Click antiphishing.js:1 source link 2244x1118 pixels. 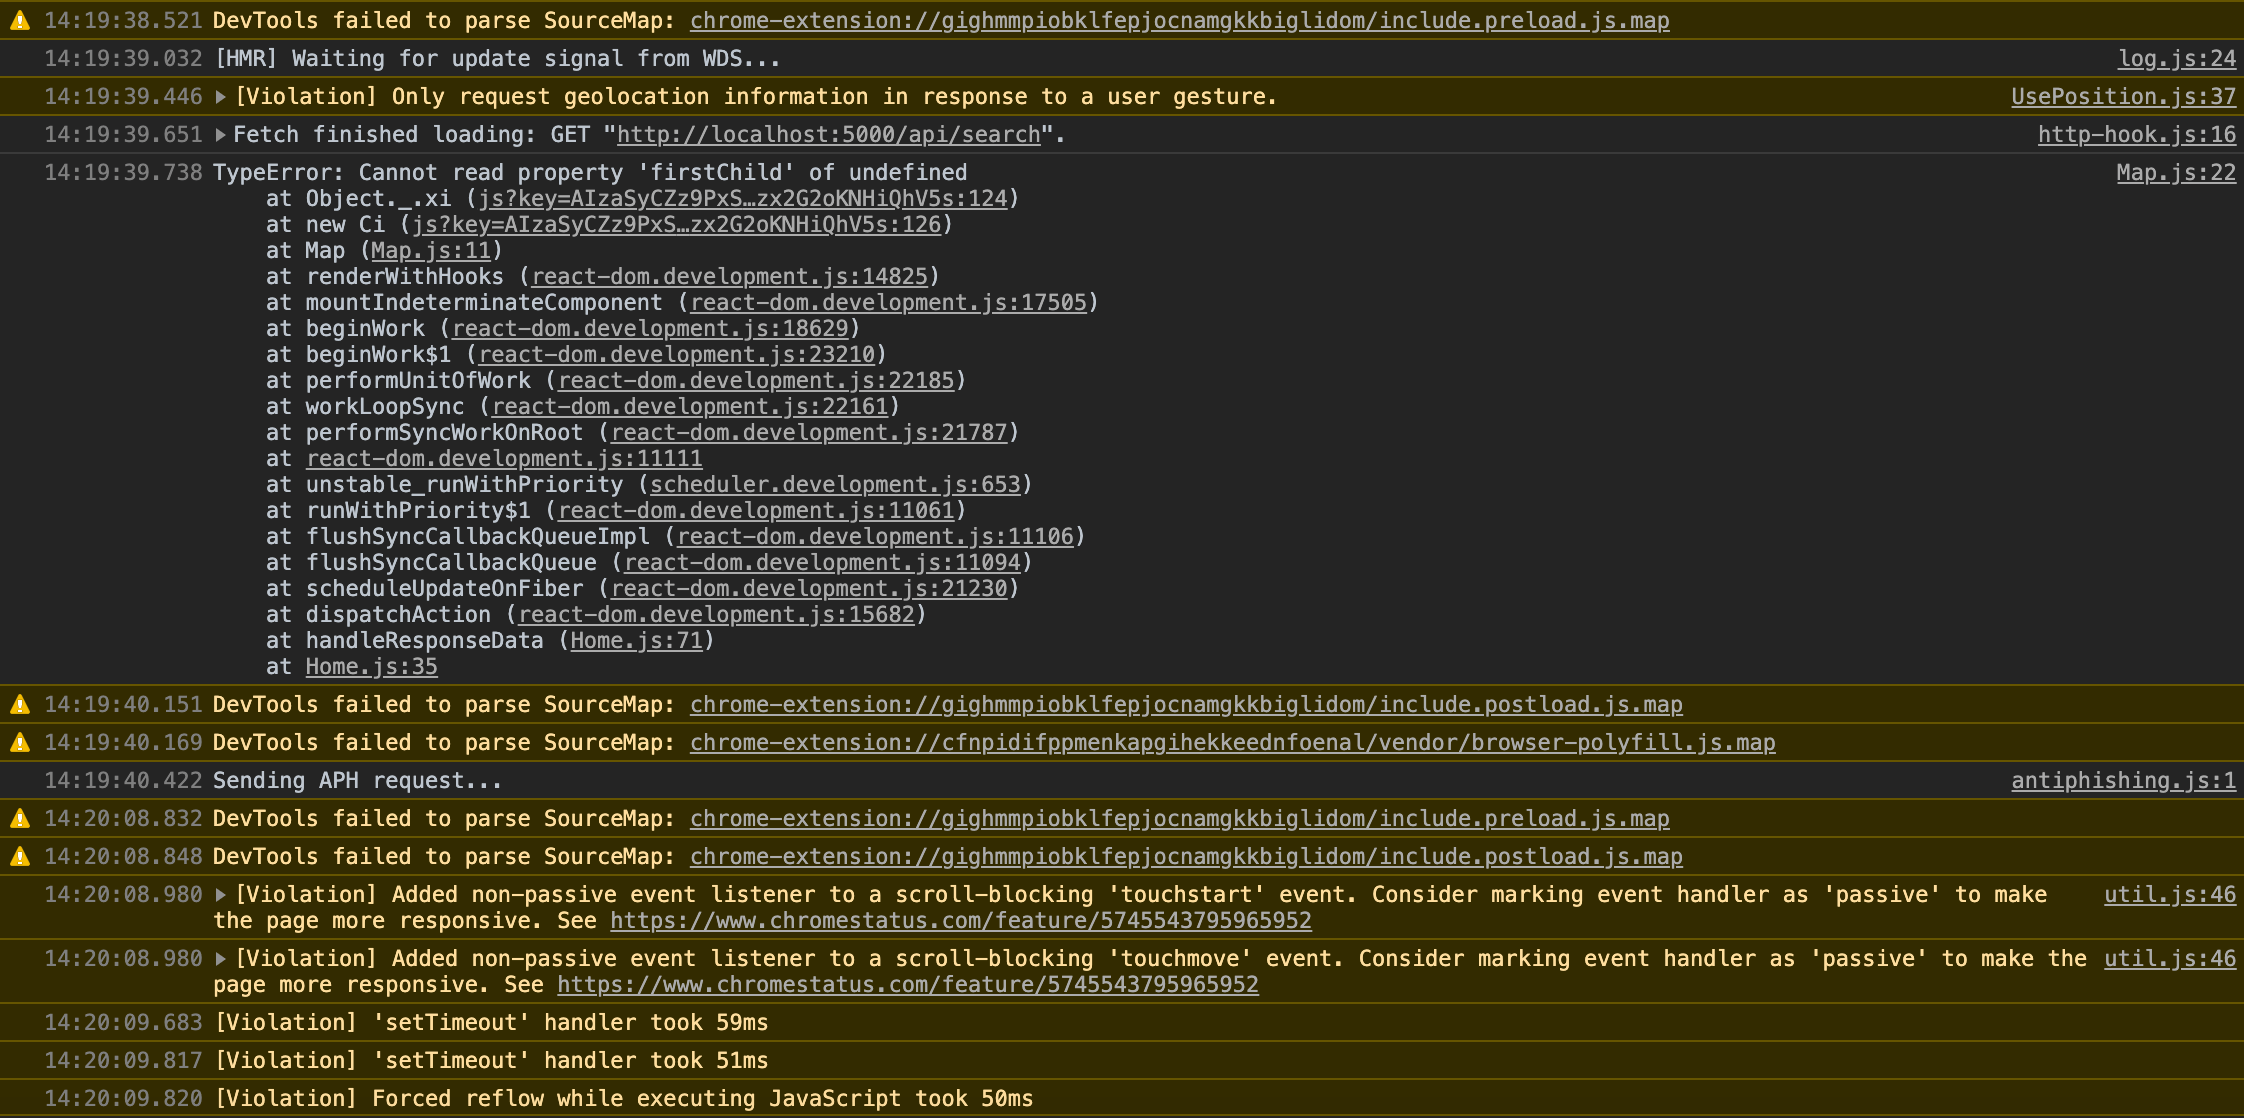(x=2123, y=781)
